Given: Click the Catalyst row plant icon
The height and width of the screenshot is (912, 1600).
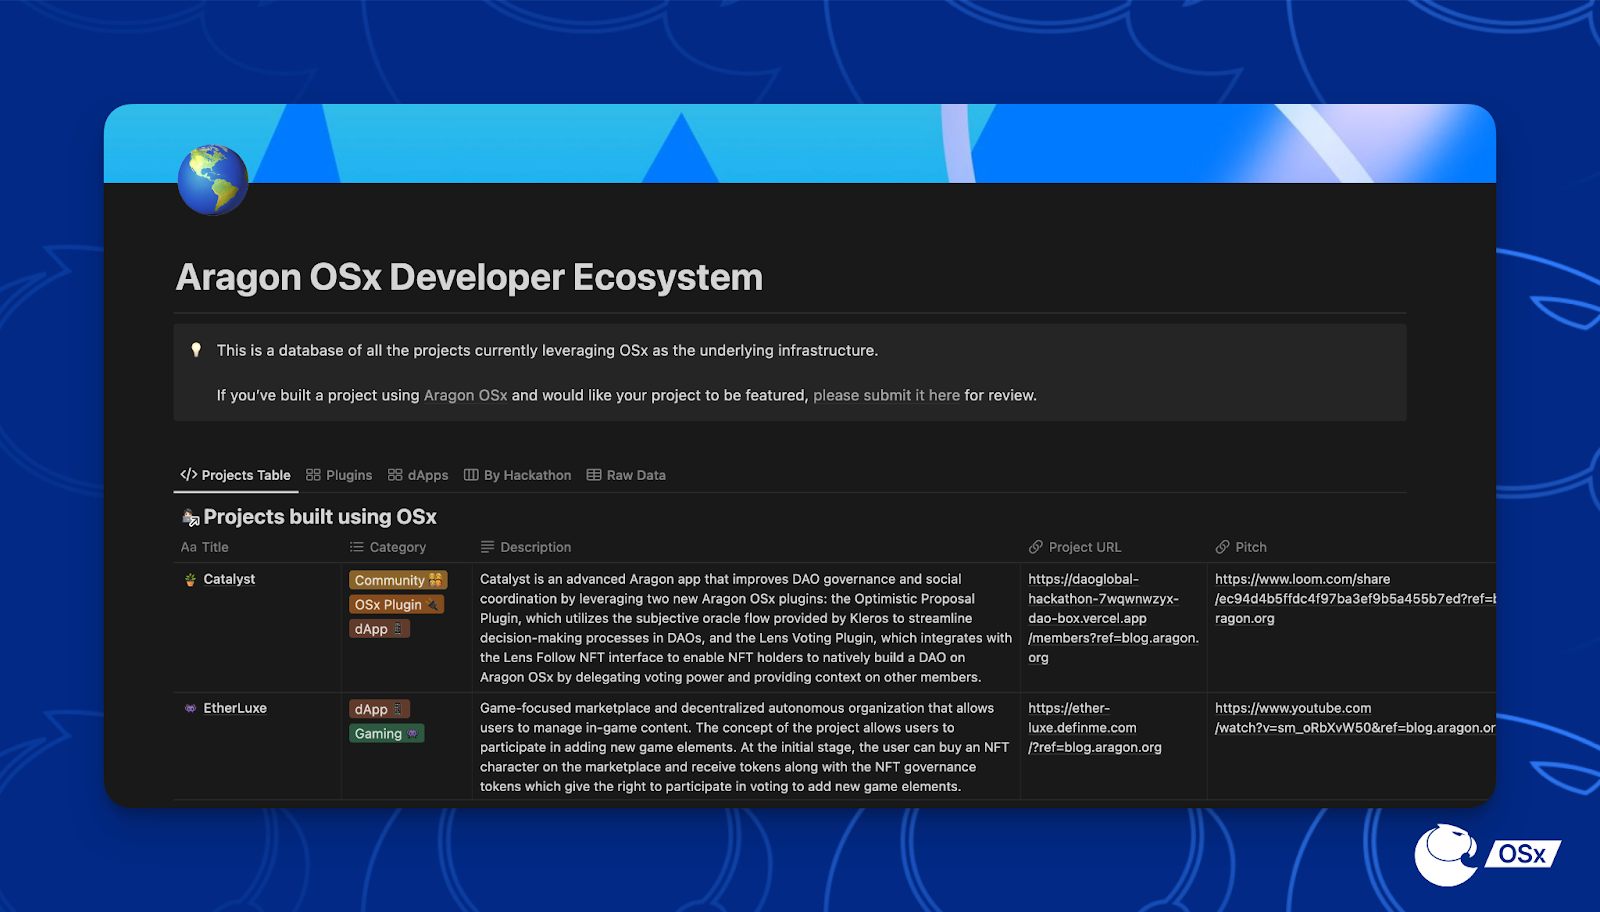Looking at the screenshot, I should pos(190,579).
